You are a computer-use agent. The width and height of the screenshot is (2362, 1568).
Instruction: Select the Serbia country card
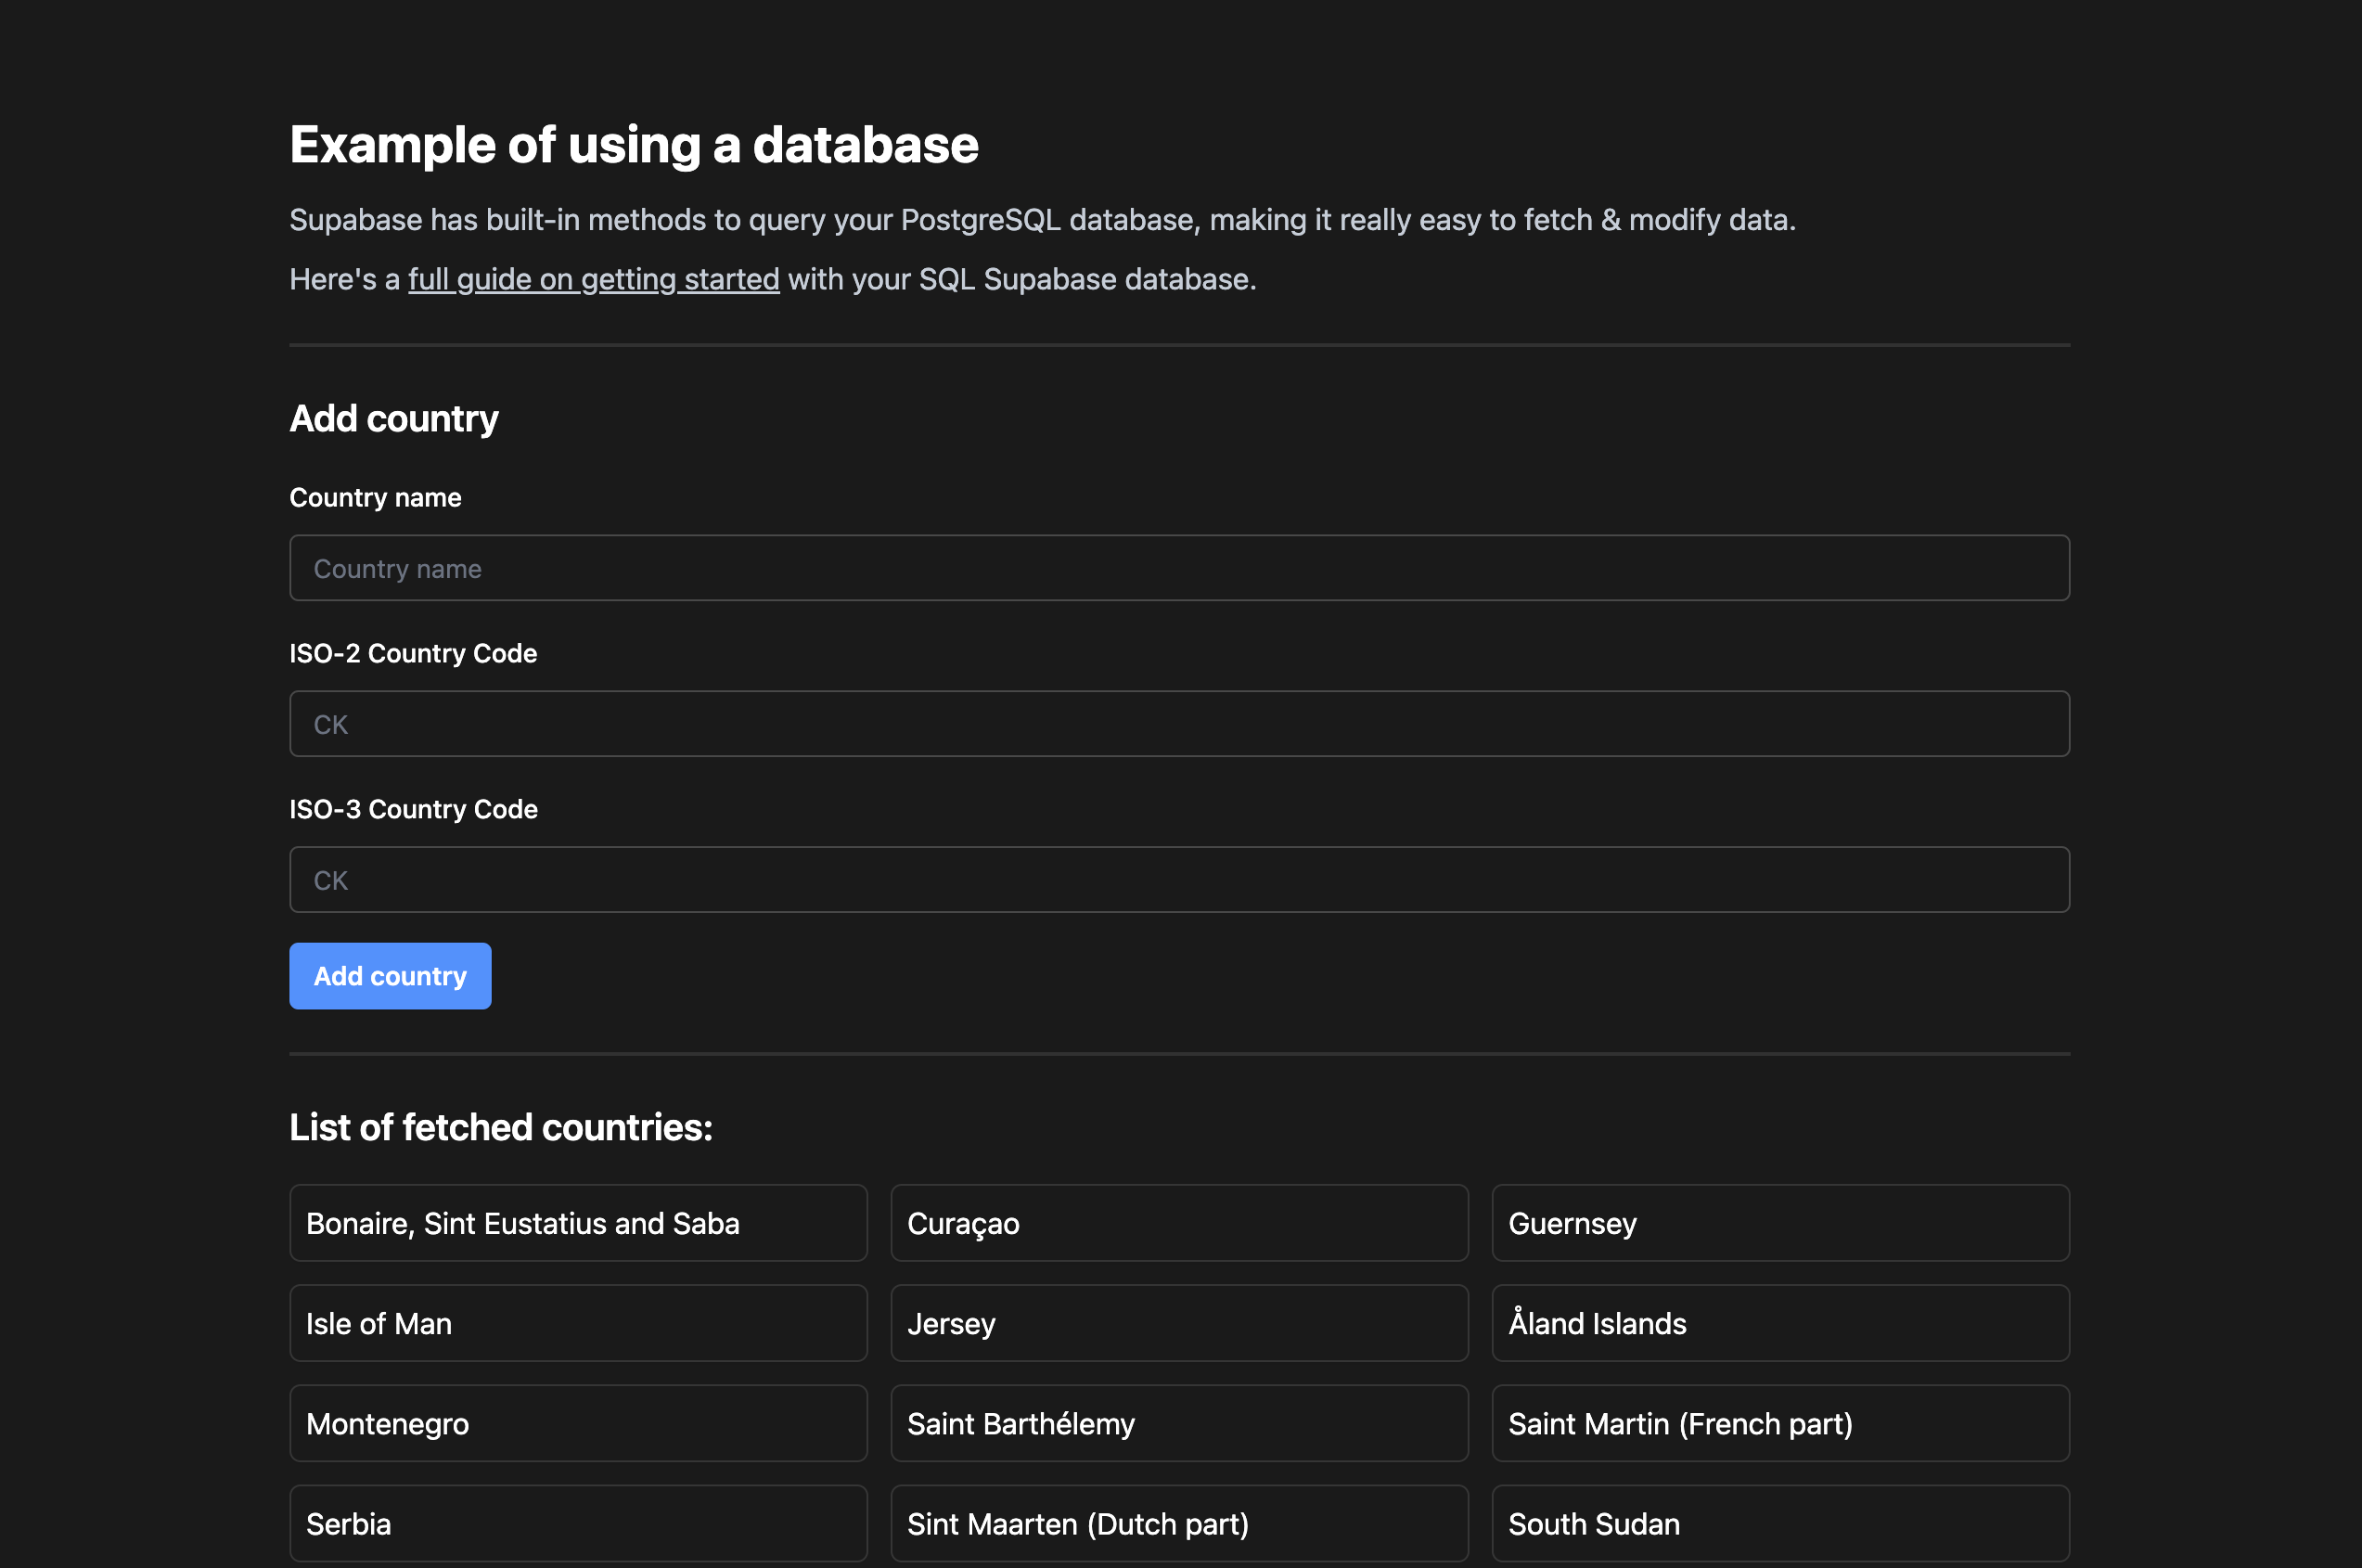[578, 1523]
